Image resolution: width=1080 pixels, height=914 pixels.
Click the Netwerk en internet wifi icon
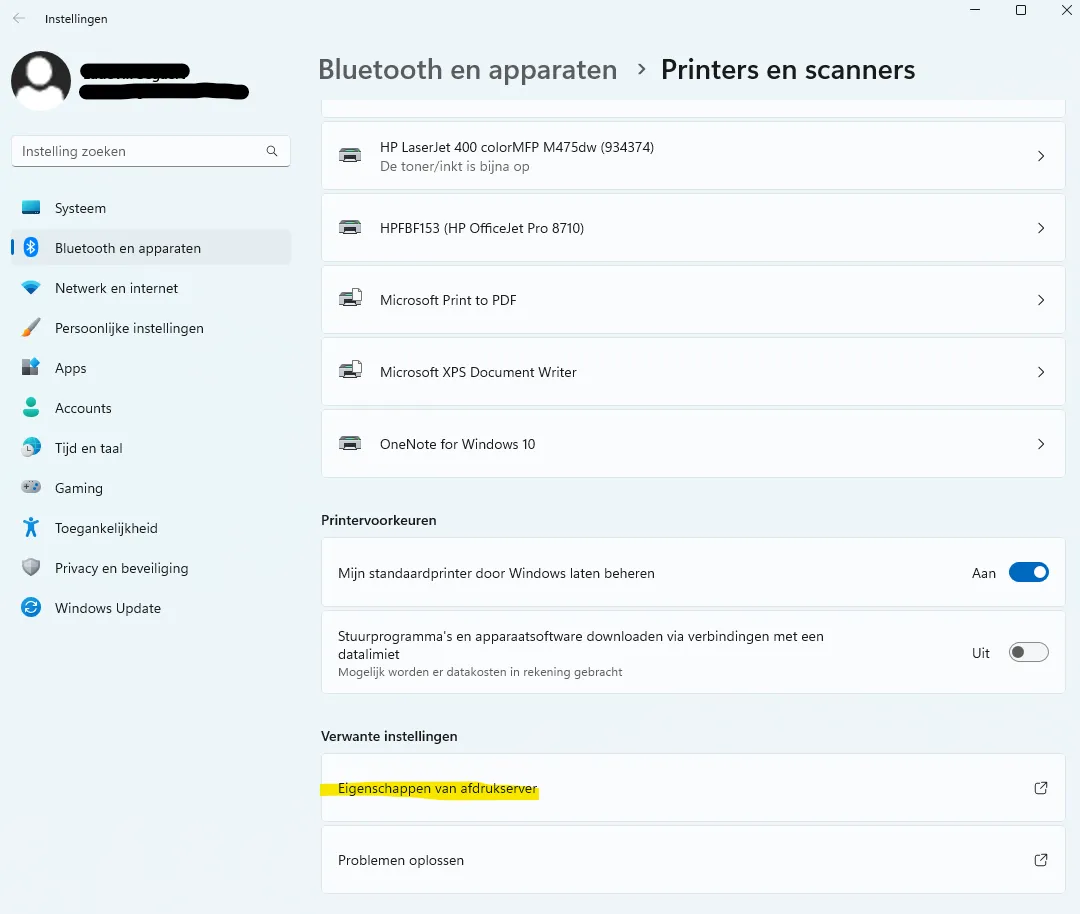[31, 287]
